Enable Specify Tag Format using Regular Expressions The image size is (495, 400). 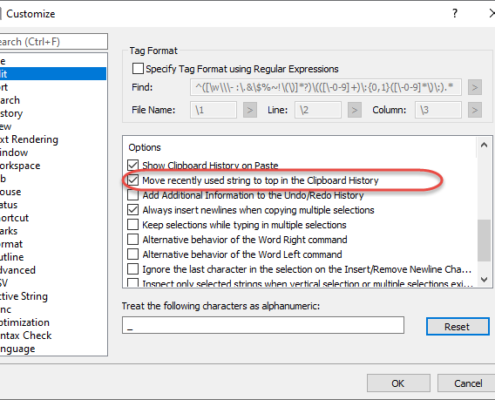(138, 69)
